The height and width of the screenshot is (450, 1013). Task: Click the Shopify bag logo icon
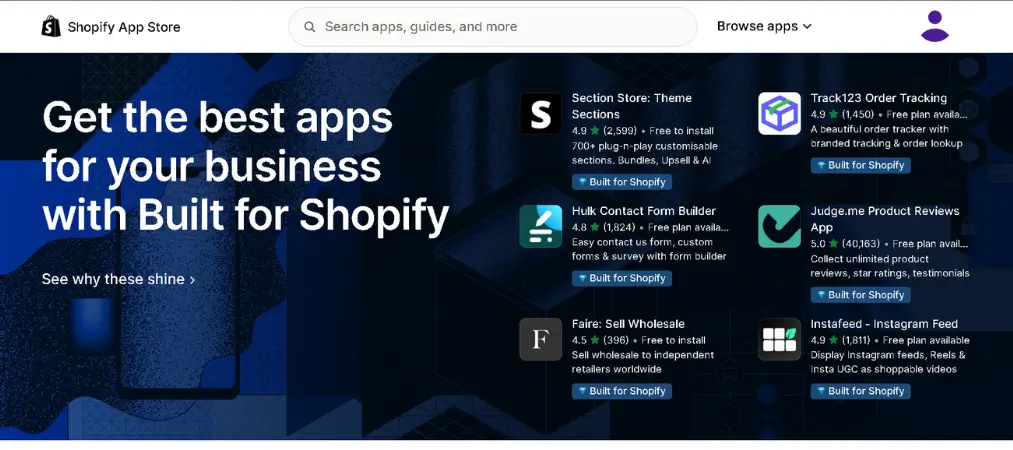tap(51, 26)
